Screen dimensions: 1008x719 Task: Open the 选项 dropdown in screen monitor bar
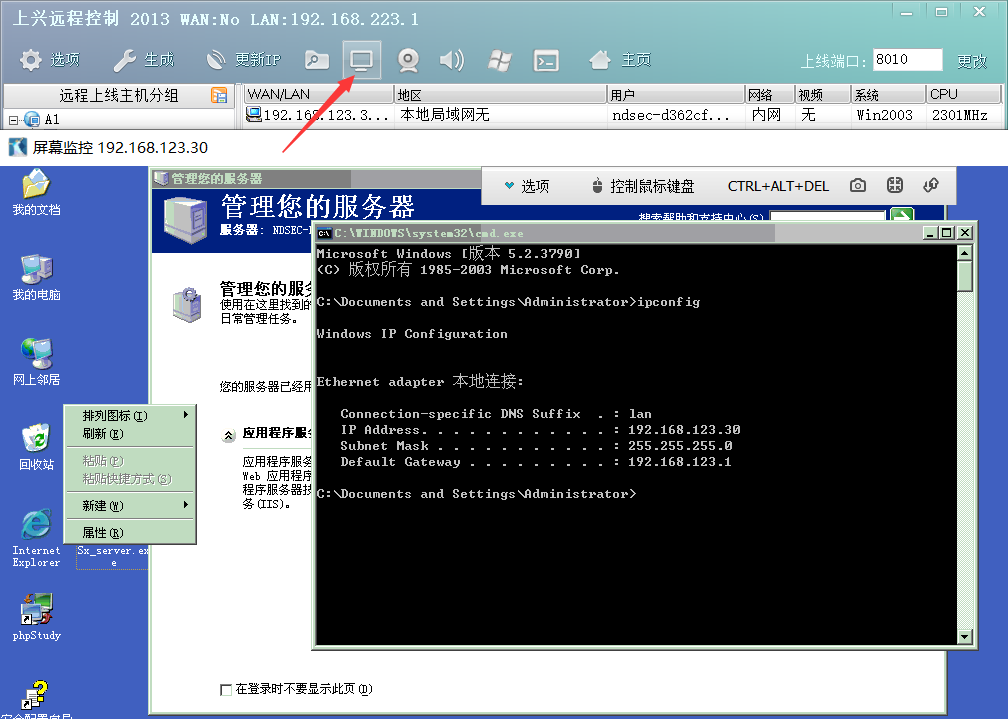526,186
